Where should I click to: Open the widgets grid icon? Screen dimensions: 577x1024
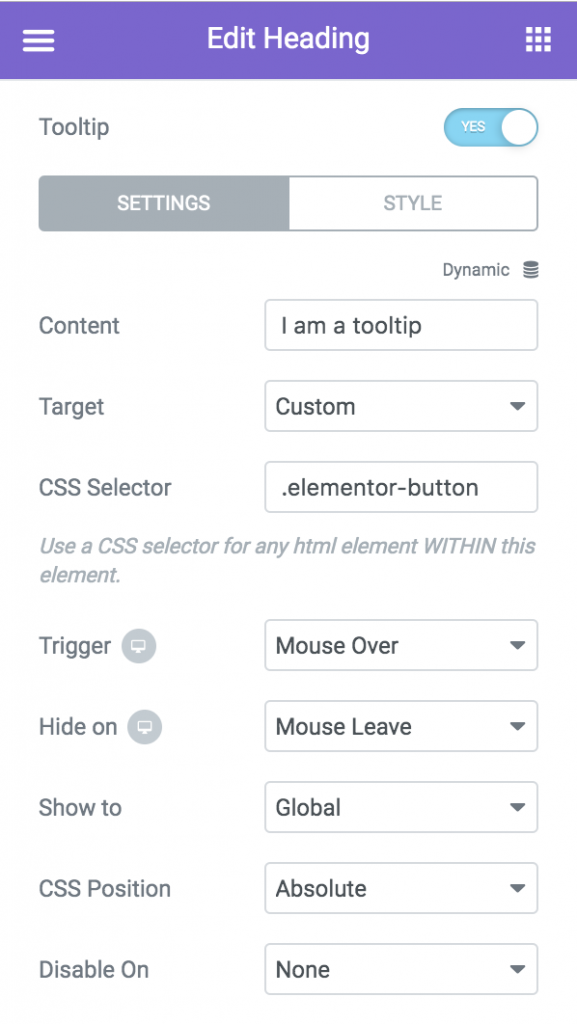click(x=538, y=39)
